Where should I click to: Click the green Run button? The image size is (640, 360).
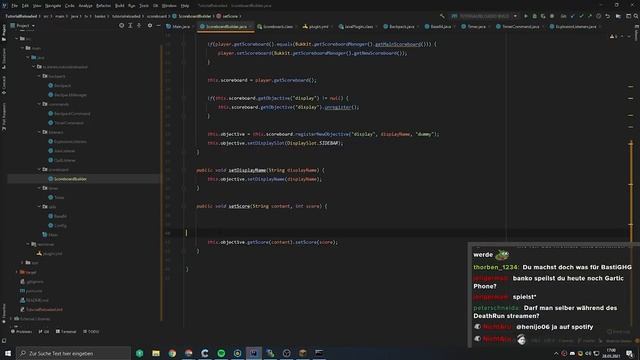coord(526,16)
